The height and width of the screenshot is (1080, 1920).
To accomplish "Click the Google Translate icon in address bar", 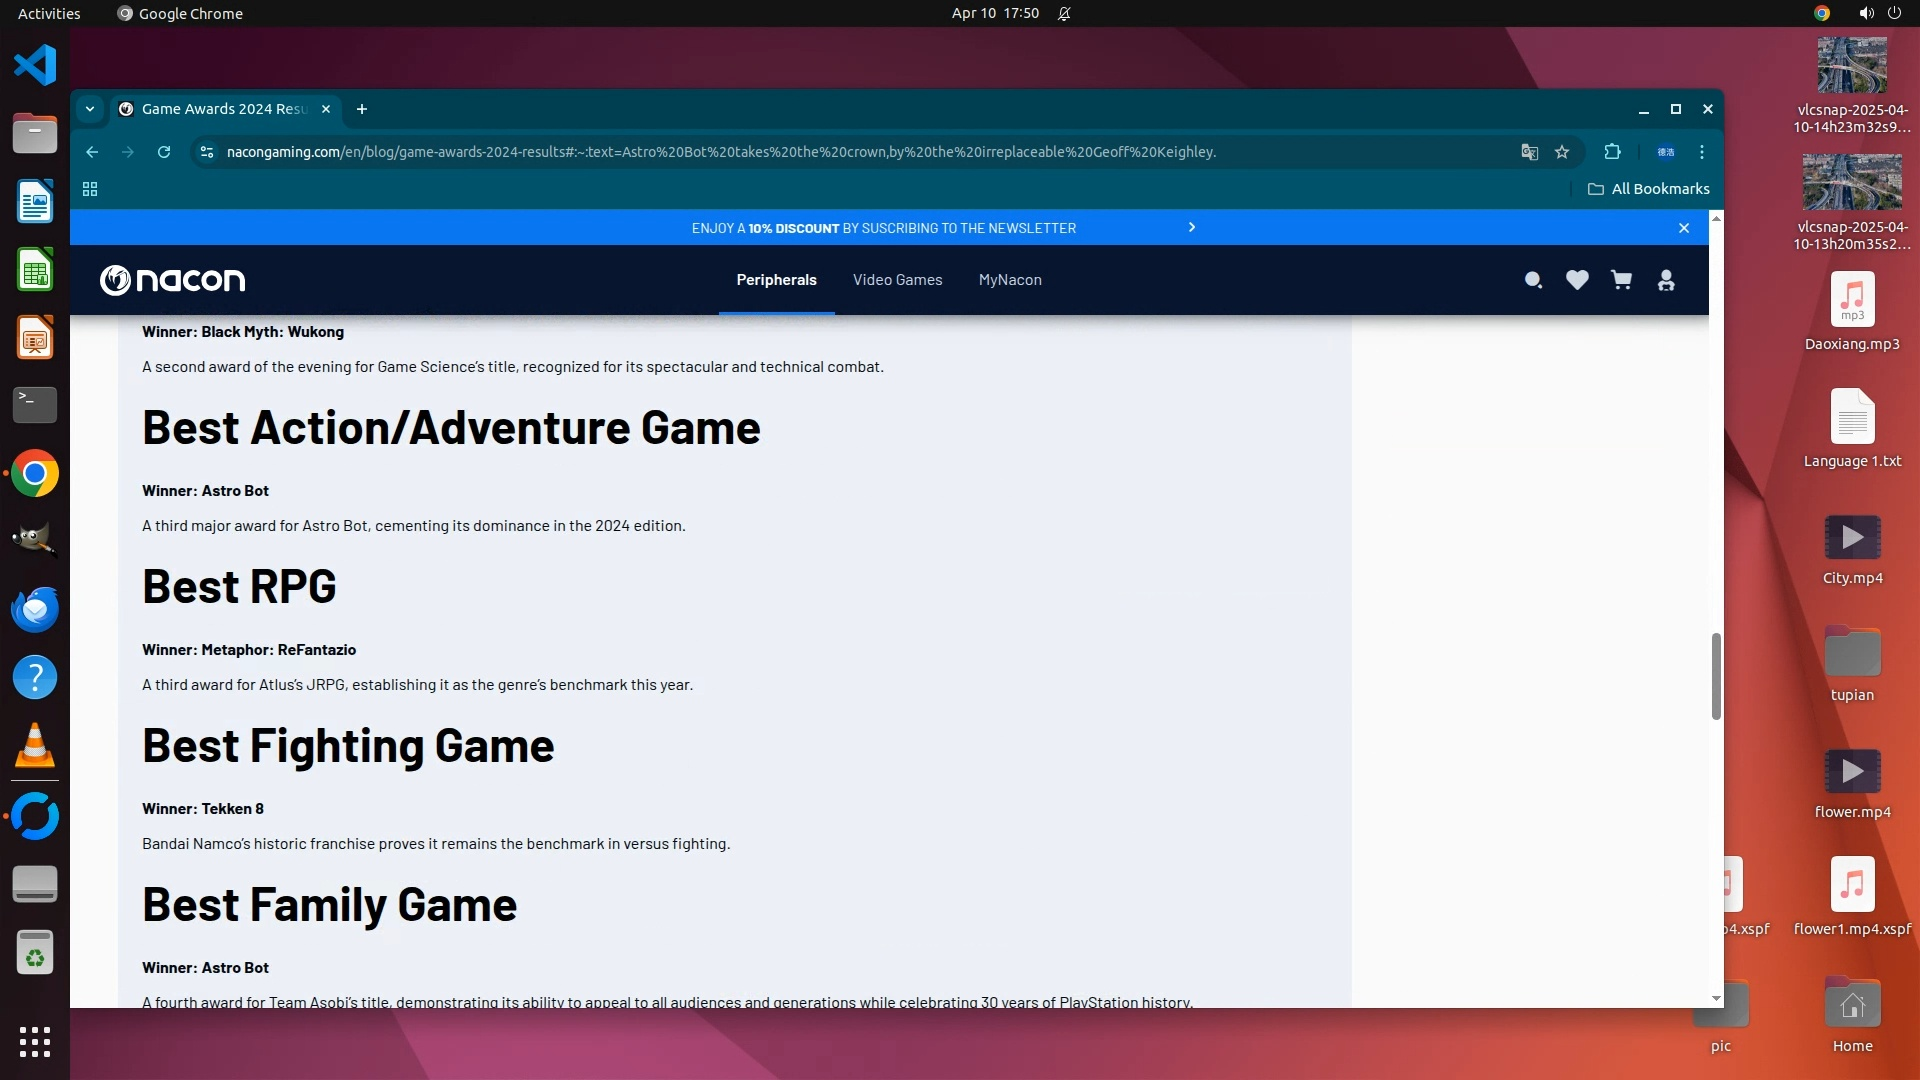I will [1529, 152].
